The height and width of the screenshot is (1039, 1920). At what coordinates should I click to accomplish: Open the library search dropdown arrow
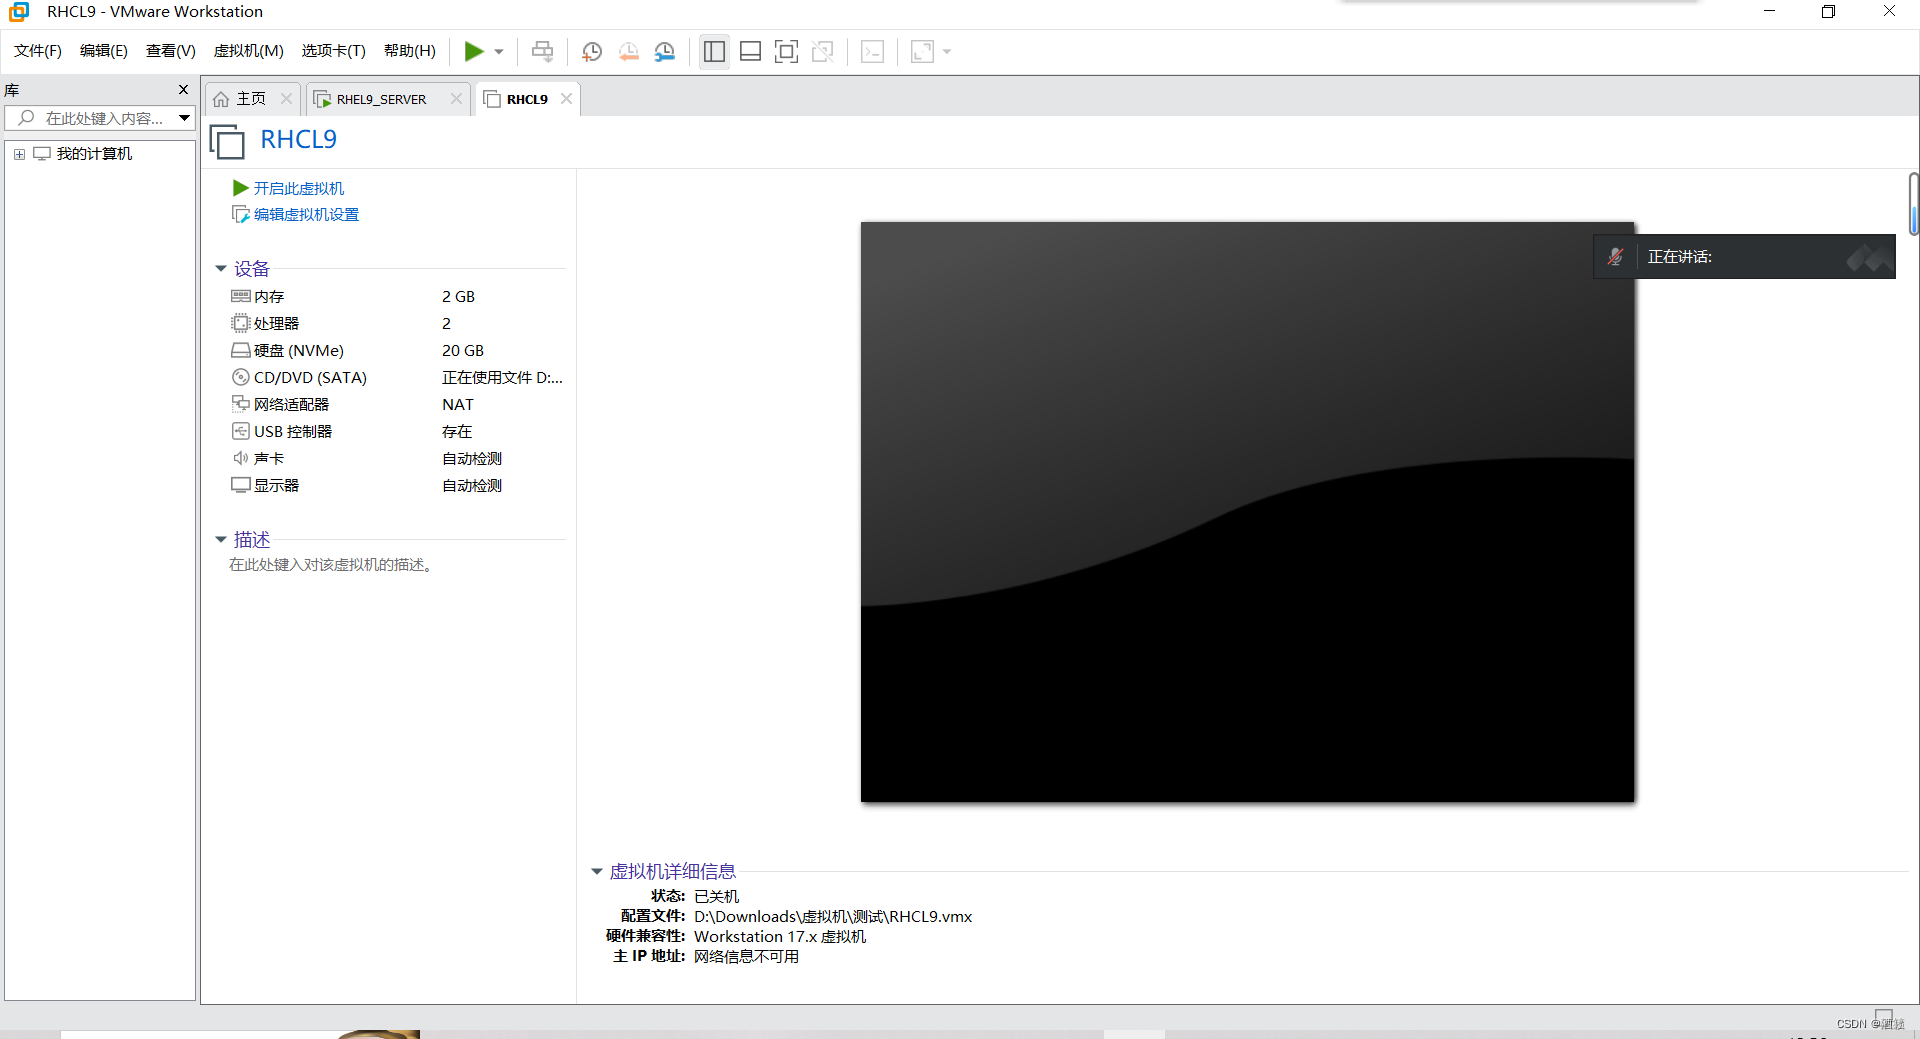185,118
